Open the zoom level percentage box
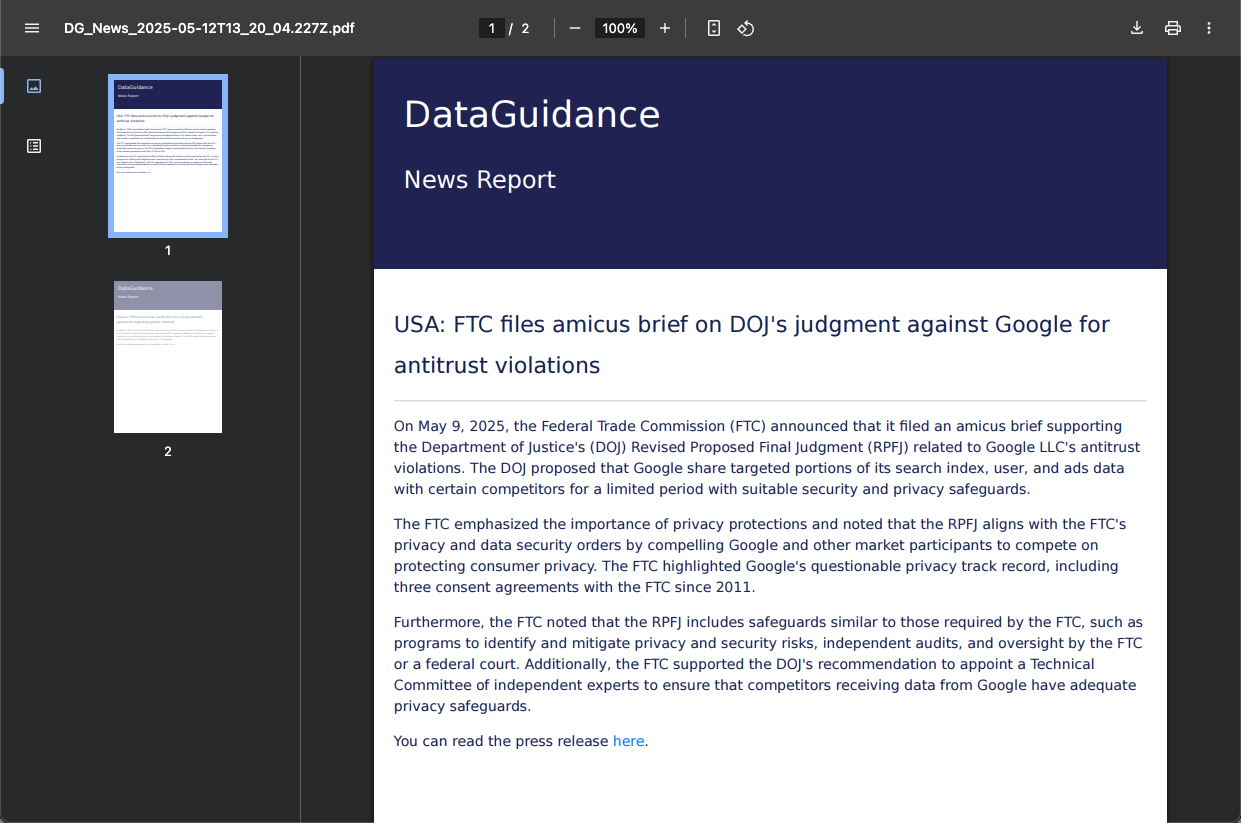 (619, 28)
